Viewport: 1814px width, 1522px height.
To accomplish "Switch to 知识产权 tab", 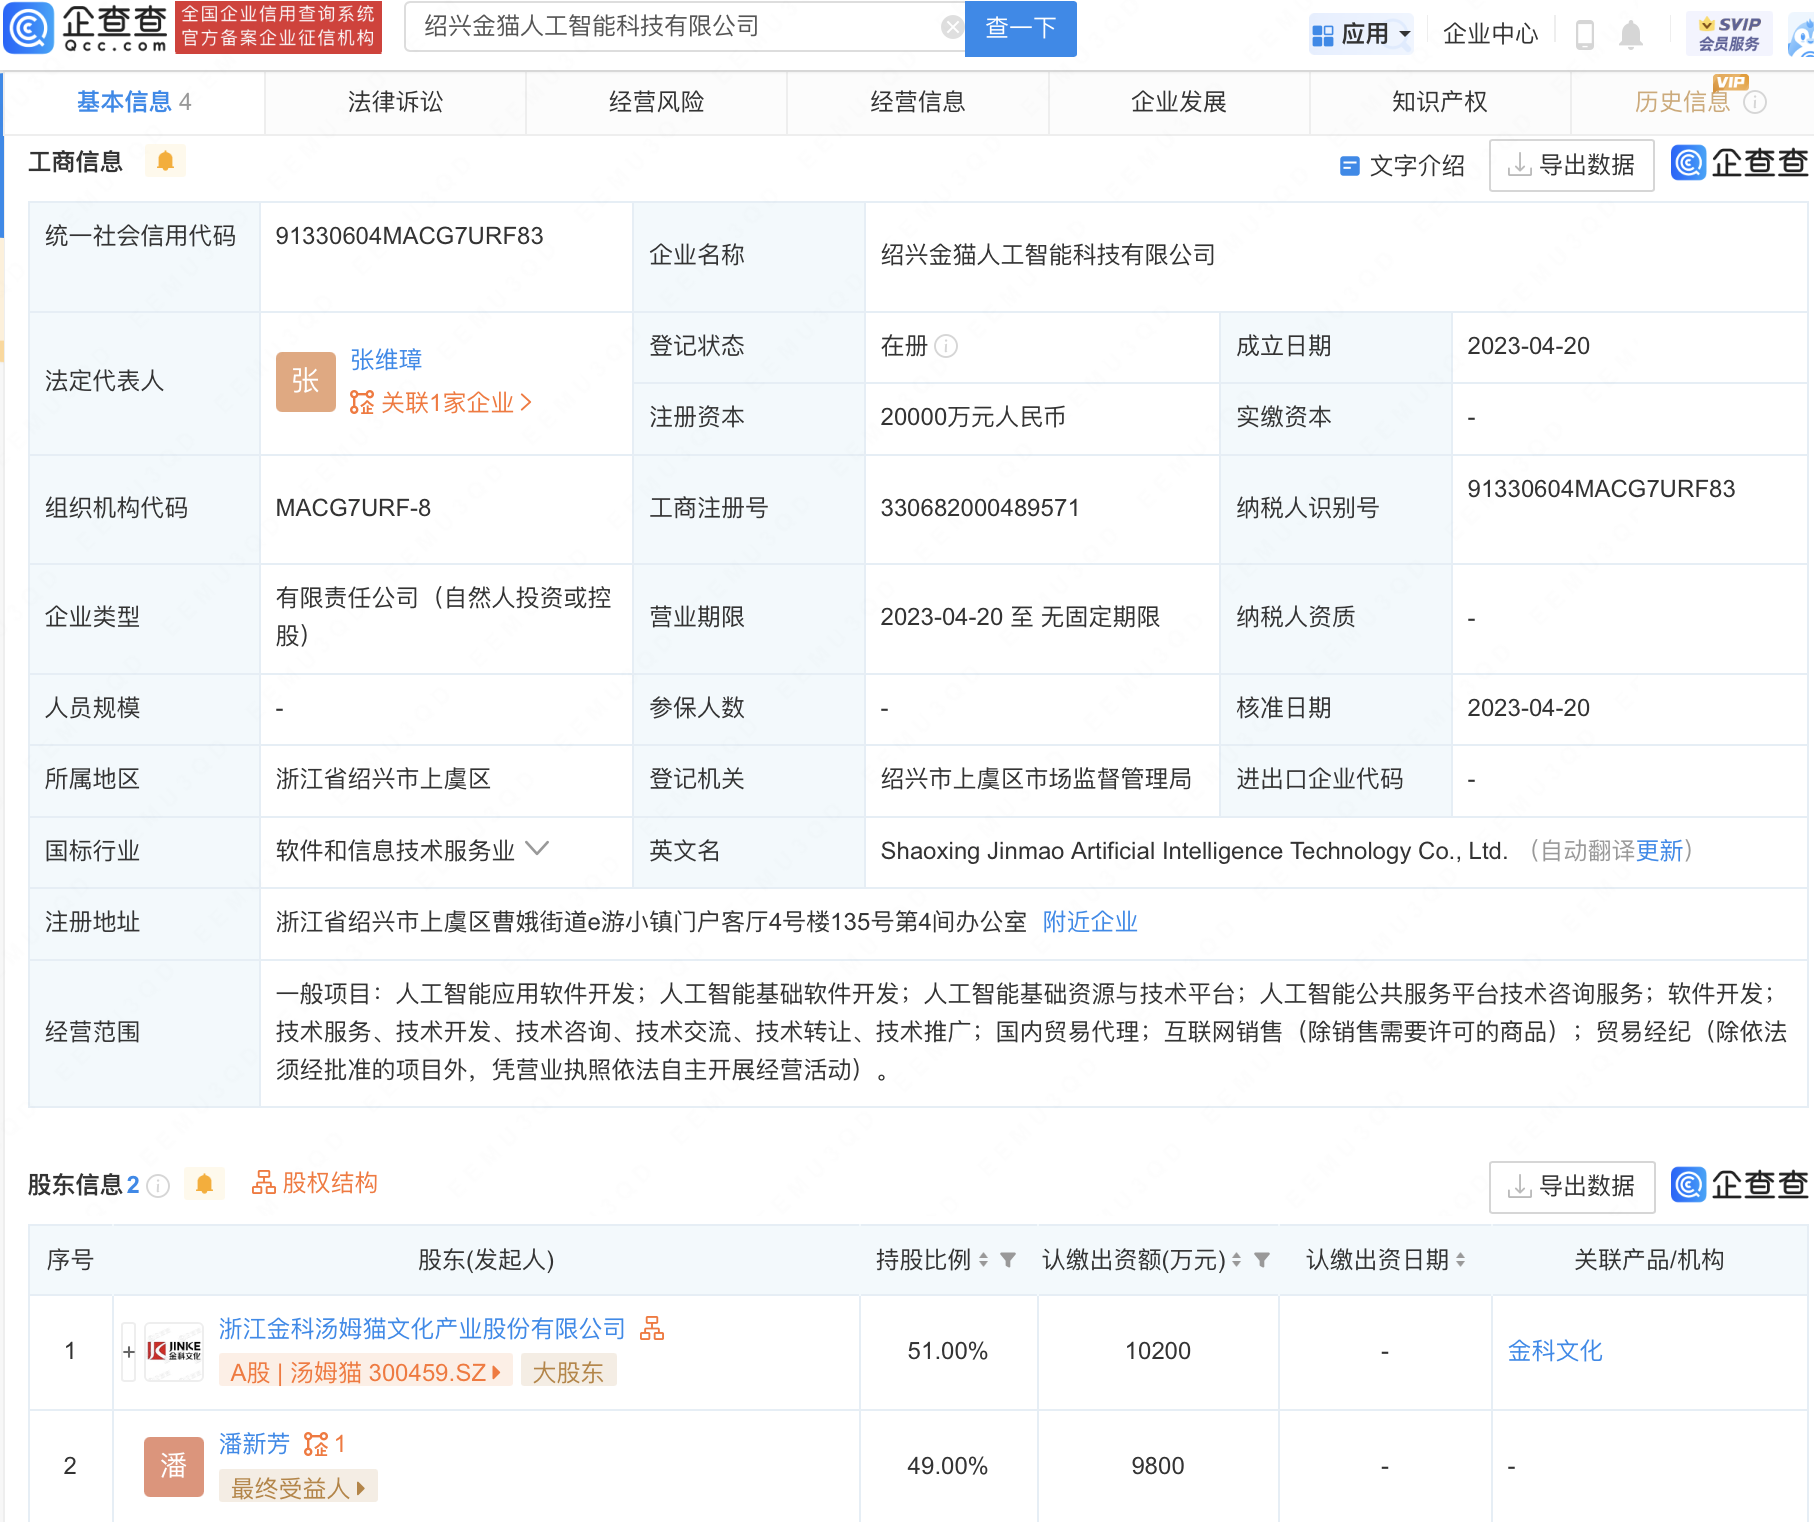I will (1439, 102).
